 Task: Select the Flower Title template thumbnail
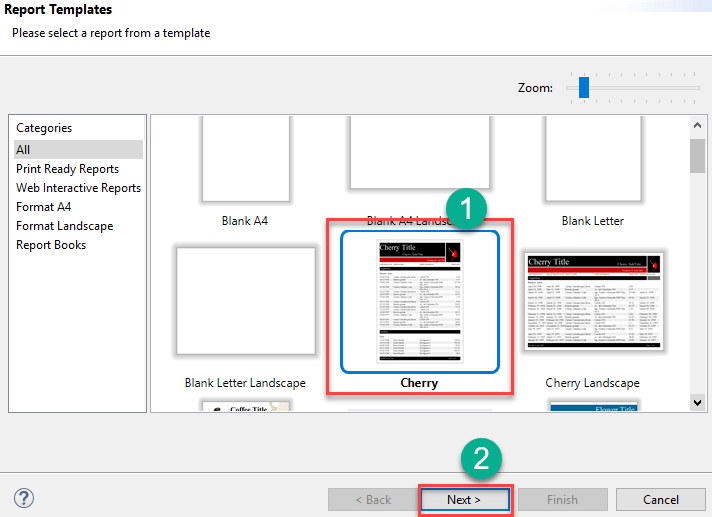point(592,406)
